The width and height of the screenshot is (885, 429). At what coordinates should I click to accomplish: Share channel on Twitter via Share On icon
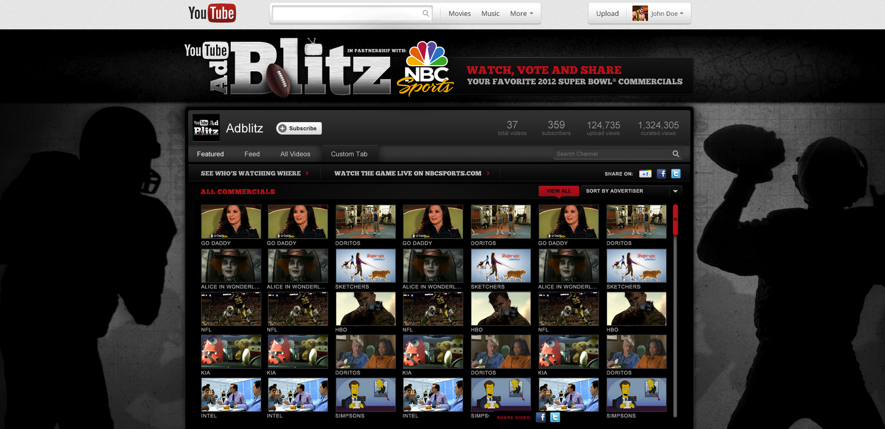(x=676, y=174)
